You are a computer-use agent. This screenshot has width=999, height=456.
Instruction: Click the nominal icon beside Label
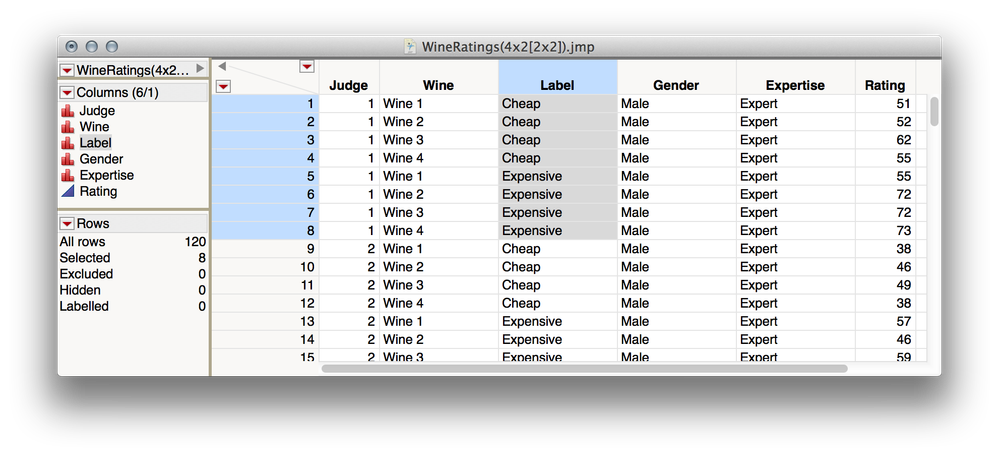[x=68, y=143]
